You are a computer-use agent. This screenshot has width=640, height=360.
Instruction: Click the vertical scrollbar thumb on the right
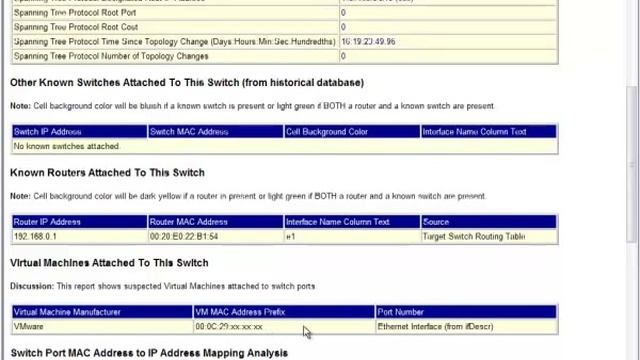tap(632, 163)
